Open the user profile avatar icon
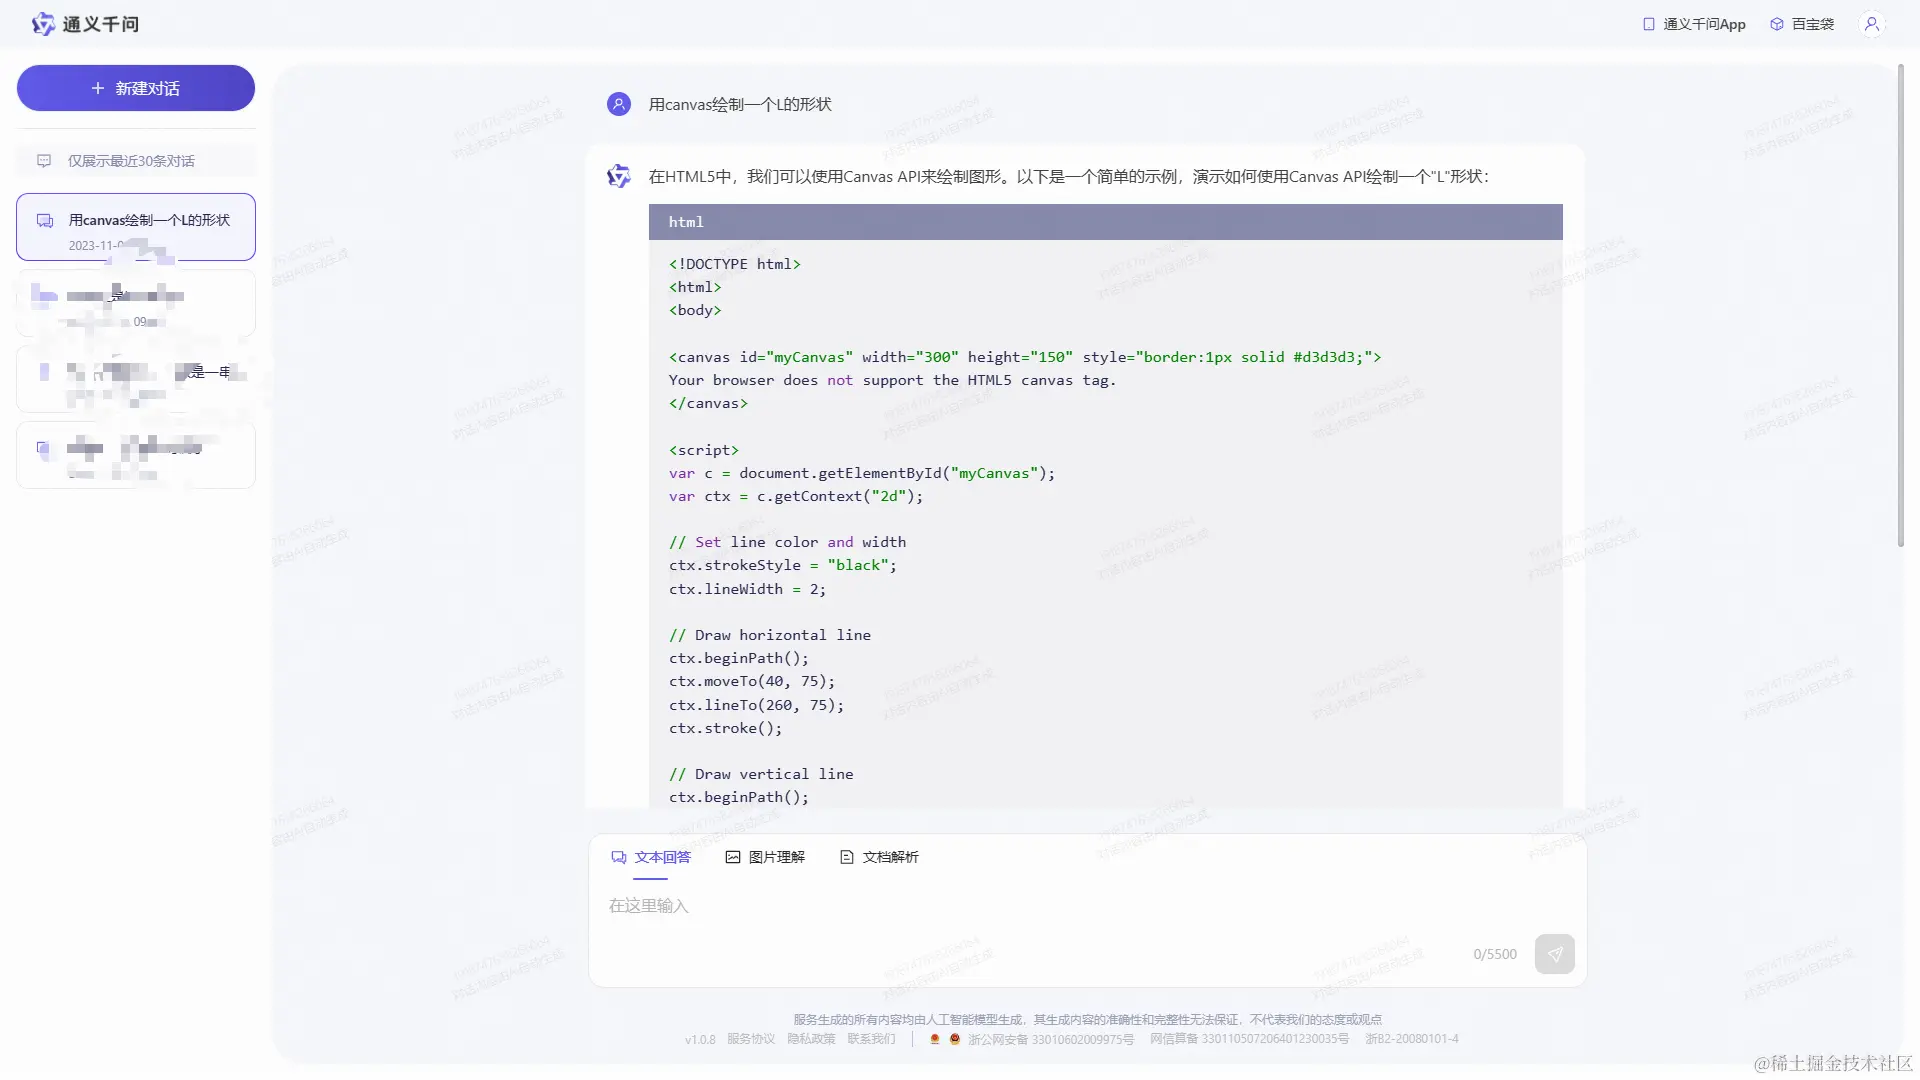The image size is (1920, 1080). tap(1872, 24)
